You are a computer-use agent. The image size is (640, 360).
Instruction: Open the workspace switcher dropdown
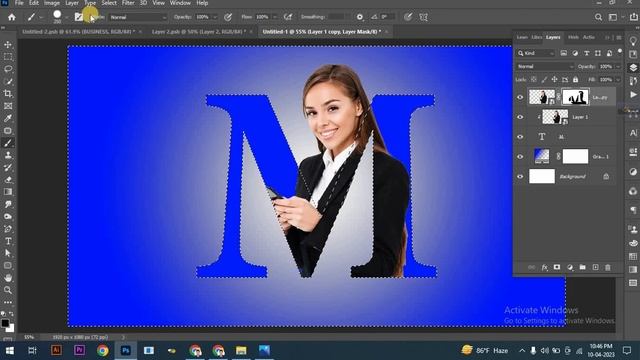pos(616,17)
